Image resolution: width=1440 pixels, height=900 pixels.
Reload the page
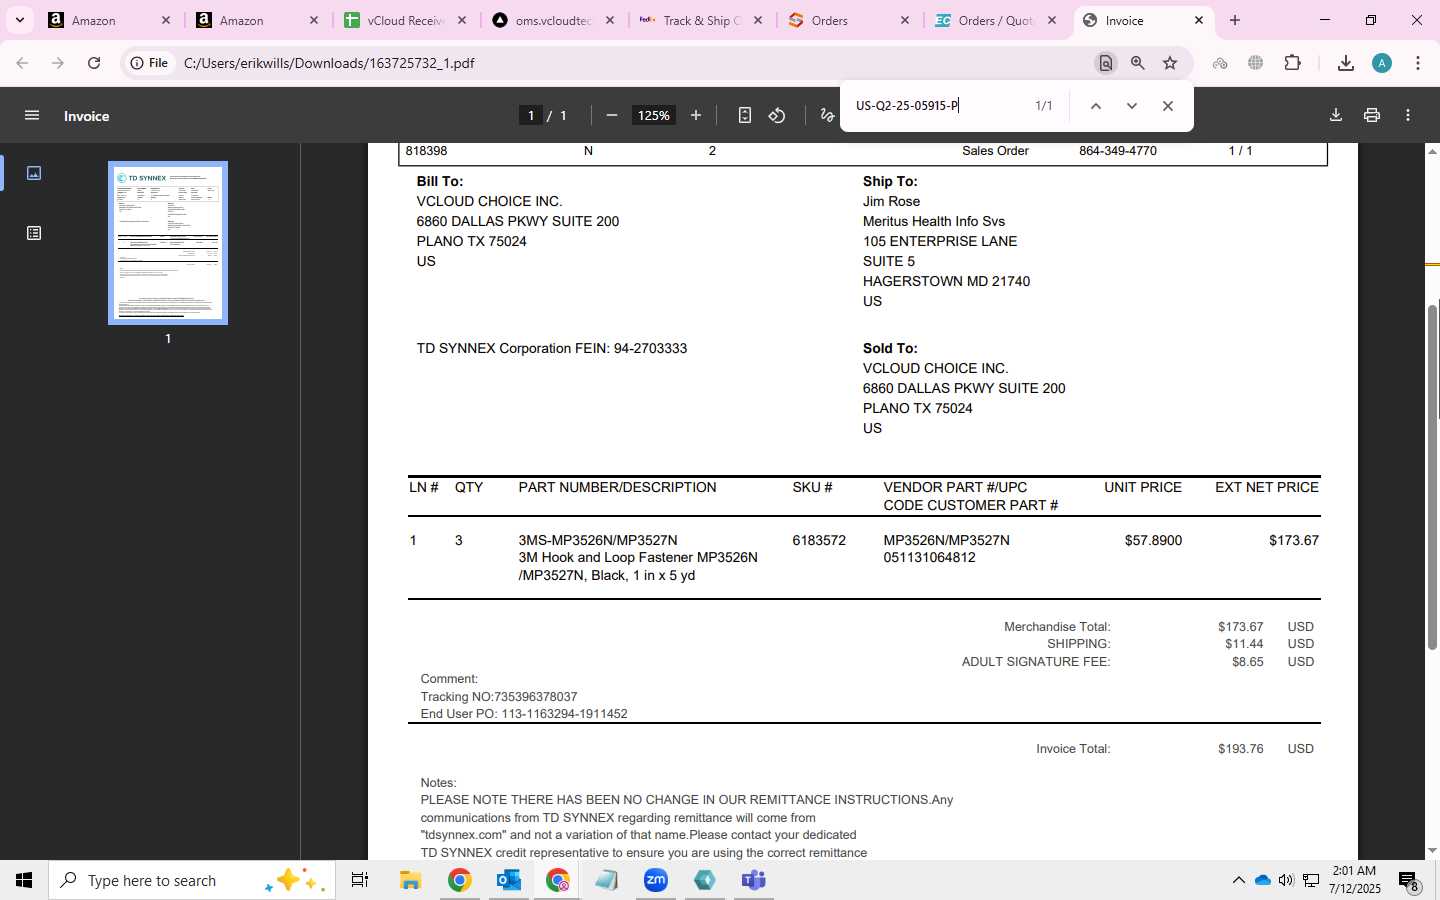point(94,63)
